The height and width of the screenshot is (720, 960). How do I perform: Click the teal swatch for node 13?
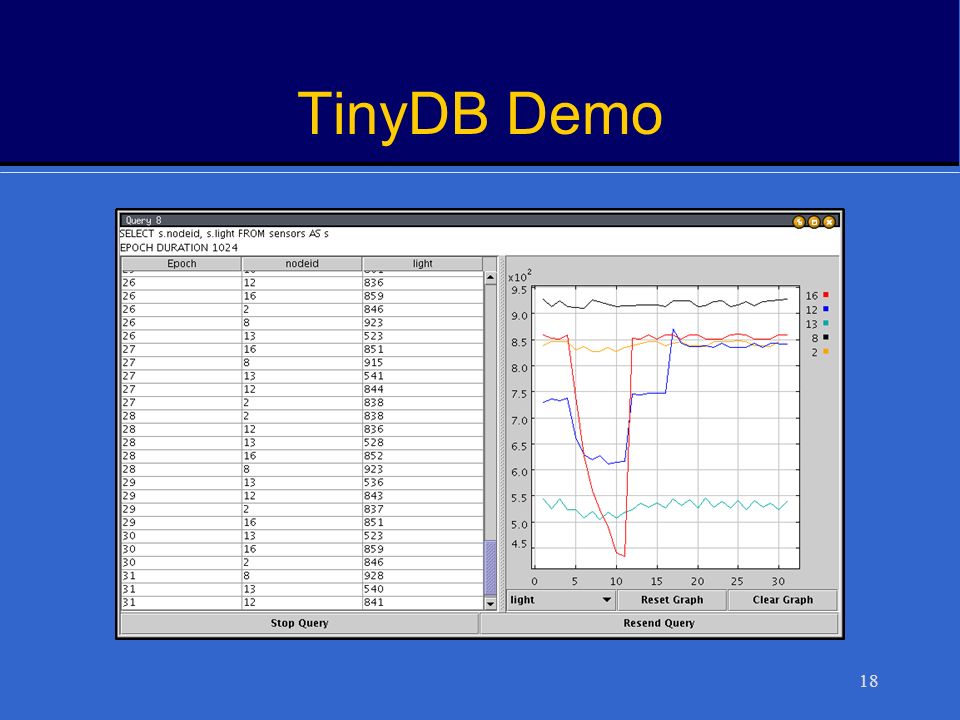pos(826,323)
